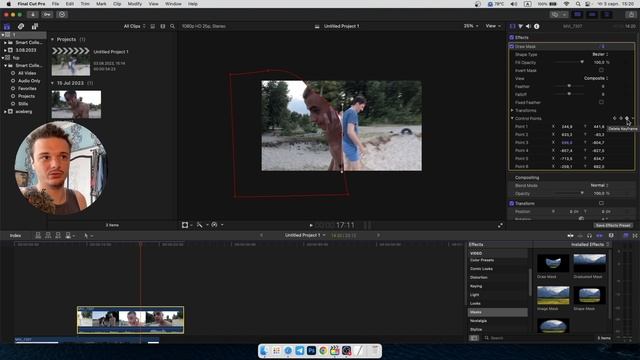The image size is (640, 360).
Task: Enable the Fixed Feather checkbox
Action: (x=601, y=102)
